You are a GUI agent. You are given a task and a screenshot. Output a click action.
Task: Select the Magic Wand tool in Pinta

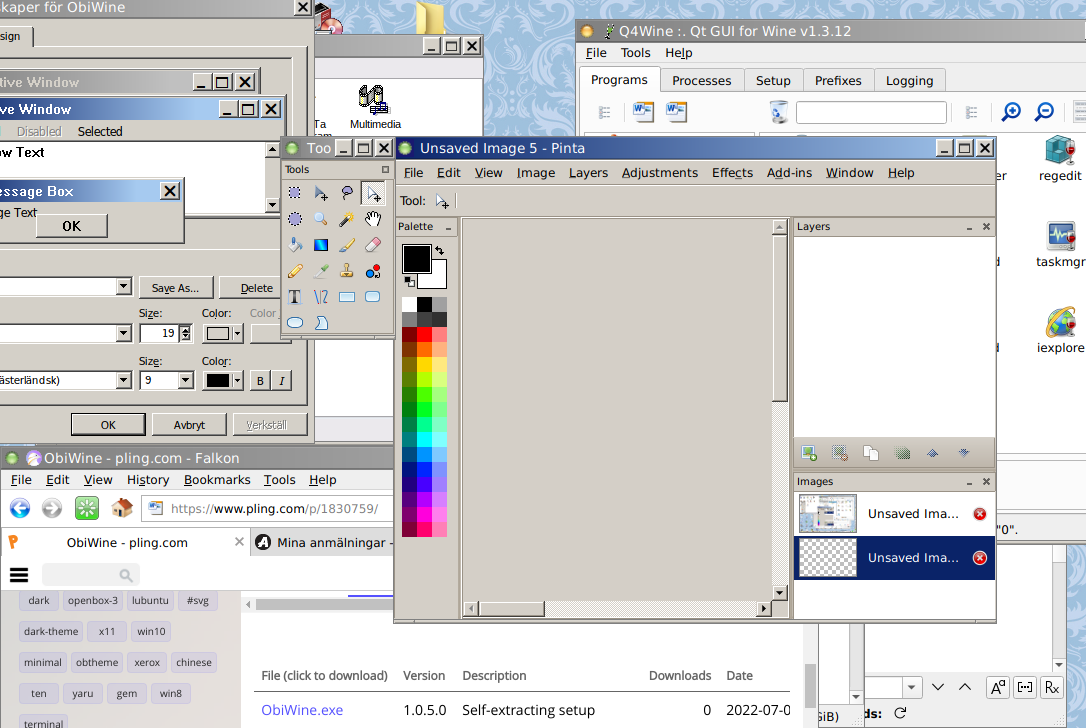pyautogui.click(x=347, y=219)
